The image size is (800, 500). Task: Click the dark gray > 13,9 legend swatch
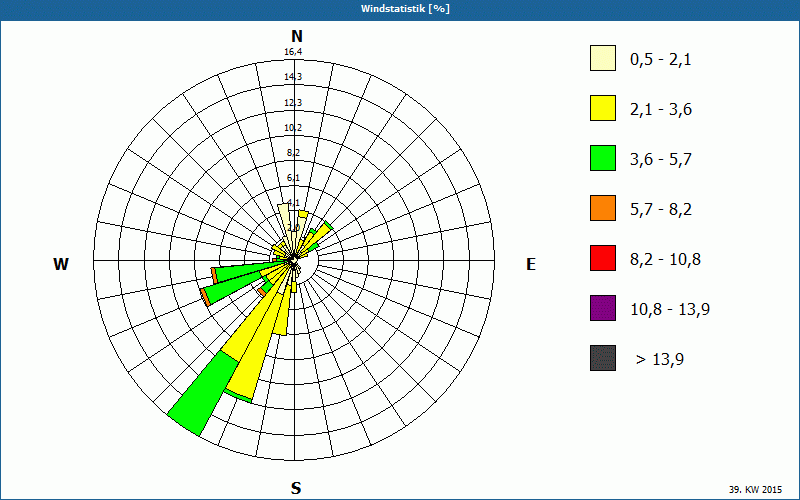pos(603,358)
